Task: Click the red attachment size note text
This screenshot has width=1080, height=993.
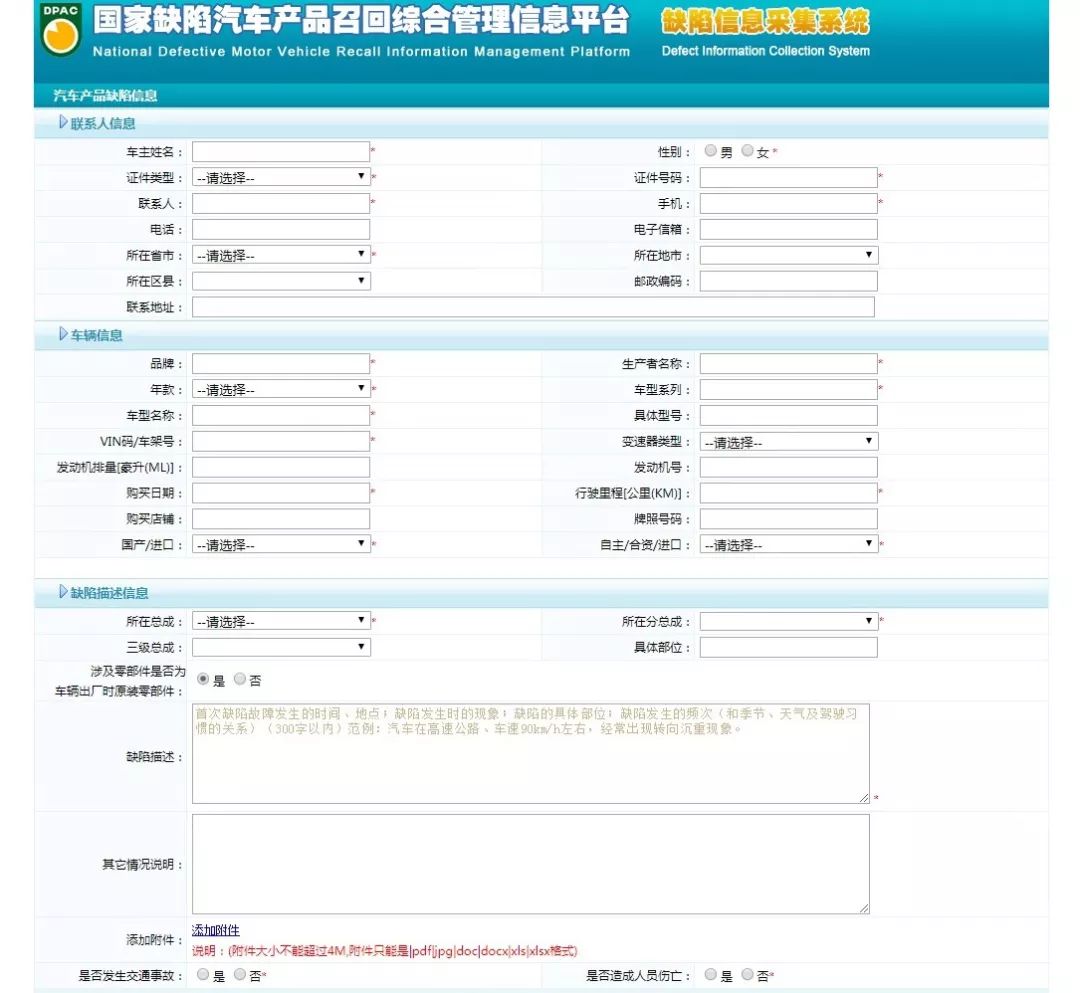Action: [x=385, y=951]
